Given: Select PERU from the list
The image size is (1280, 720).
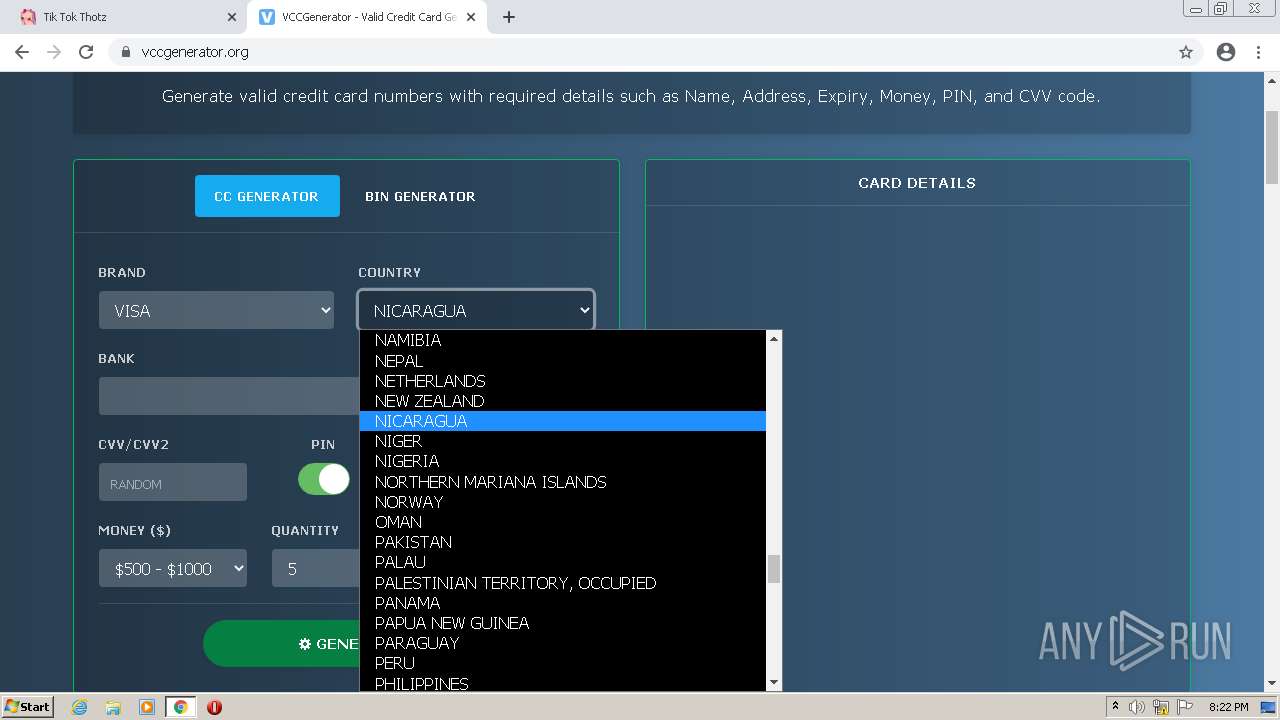Looking at the screenshot, I should pos(563,663).
